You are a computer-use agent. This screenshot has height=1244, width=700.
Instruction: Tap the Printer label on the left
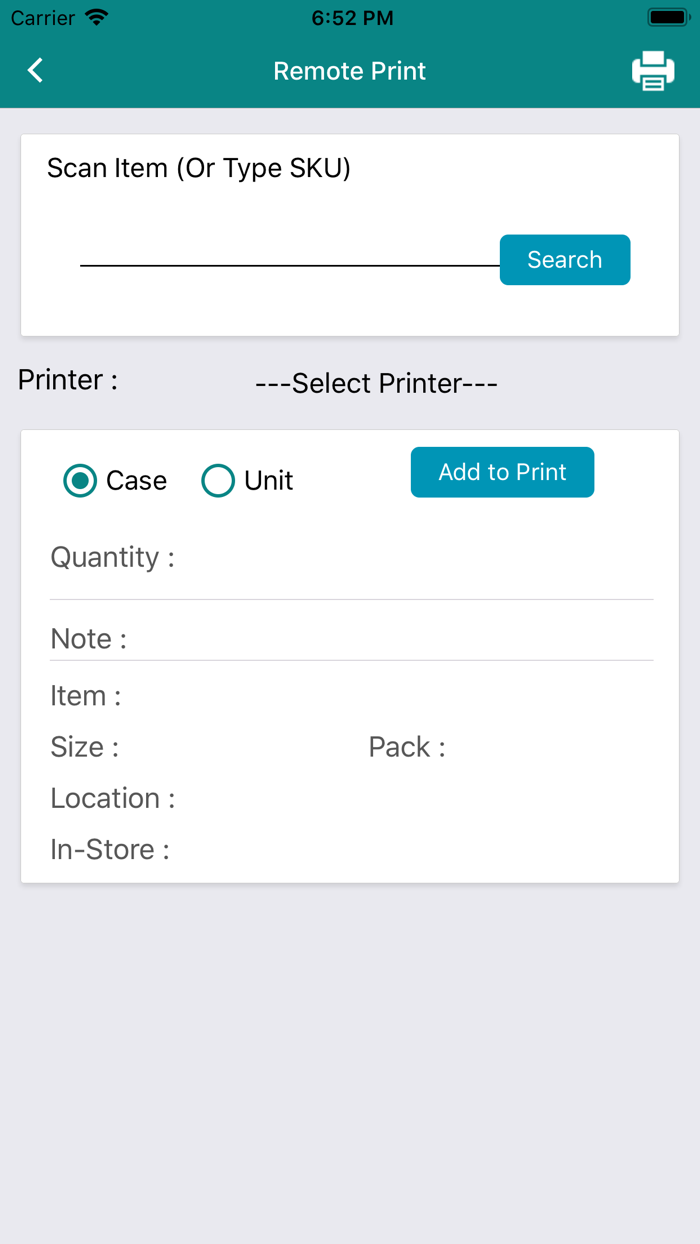[67, 380]
